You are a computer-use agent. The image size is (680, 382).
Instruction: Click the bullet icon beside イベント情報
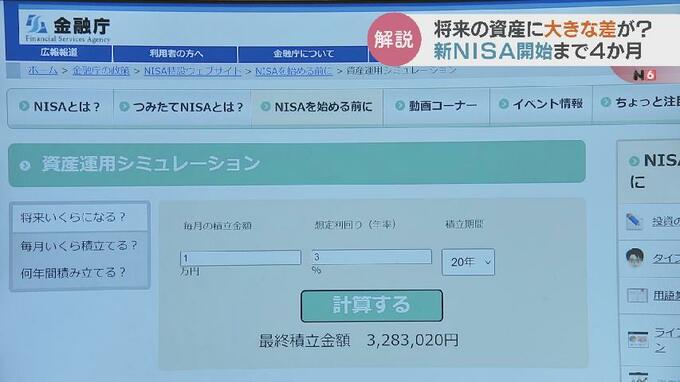click(x=503, y=104)
